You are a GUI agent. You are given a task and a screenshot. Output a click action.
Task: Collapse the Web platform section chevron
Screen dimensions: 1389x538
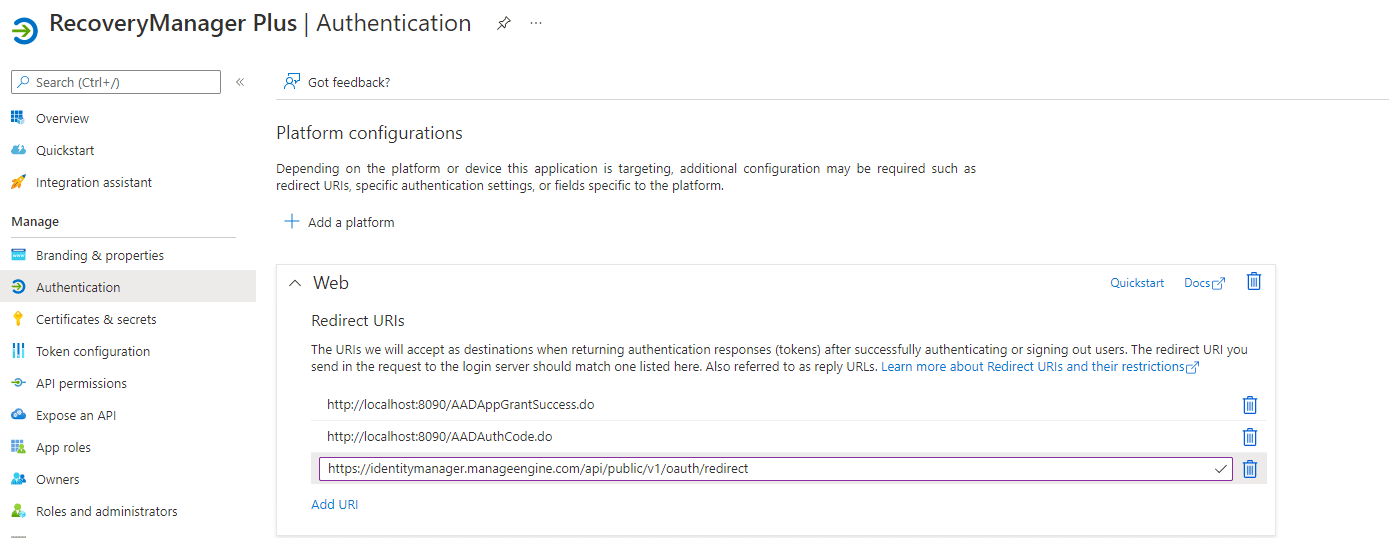coord(294,283)
